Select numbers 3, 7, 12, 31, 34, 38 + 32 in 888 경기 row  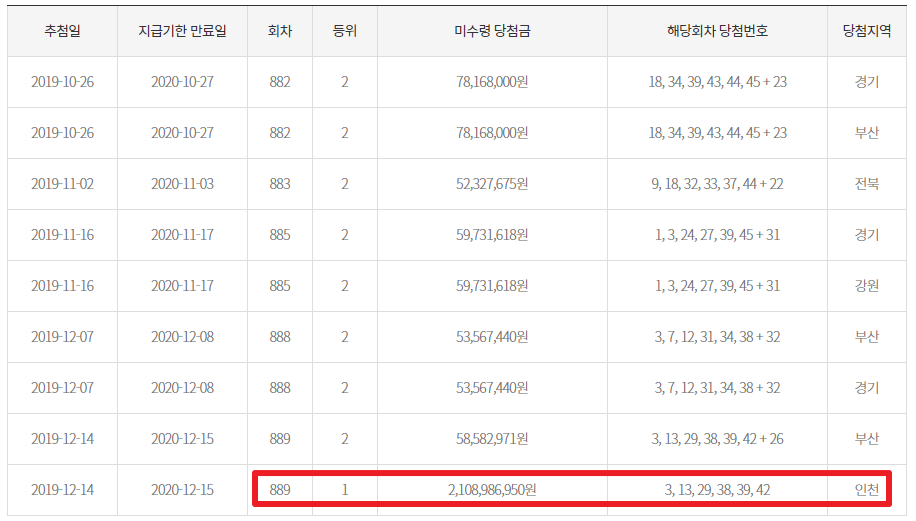717,388
